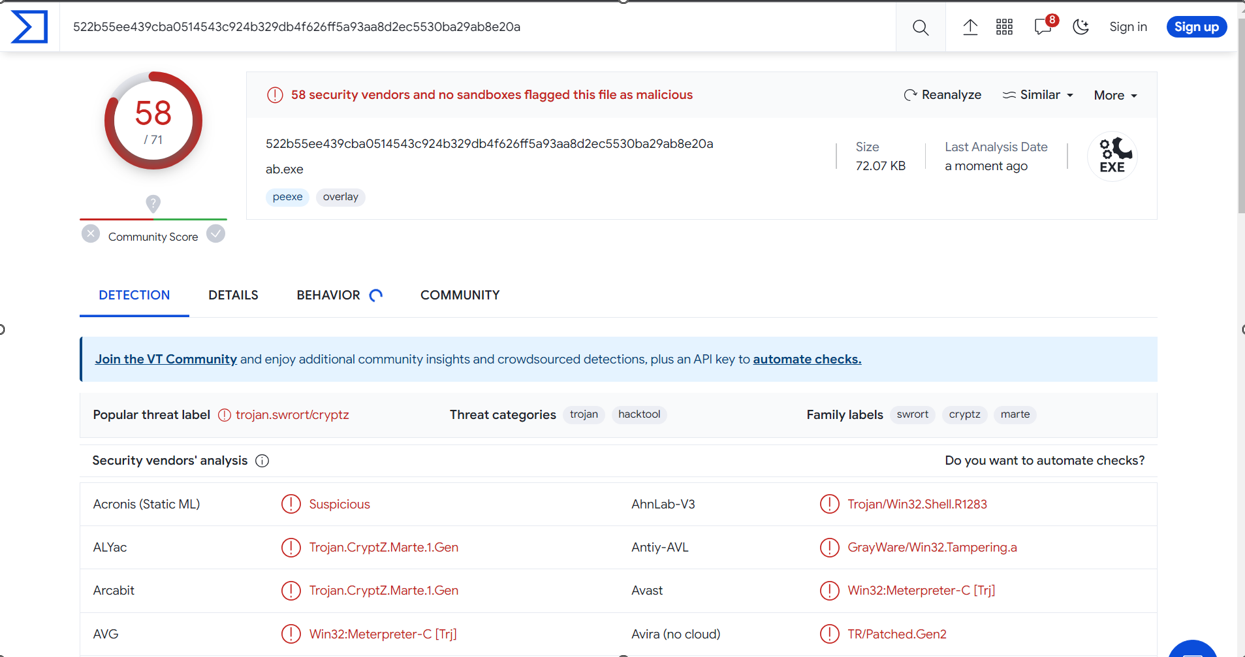Click the automate checks link
The width and height of the screenshot is (1245, 657).
[x=807, y=359]
